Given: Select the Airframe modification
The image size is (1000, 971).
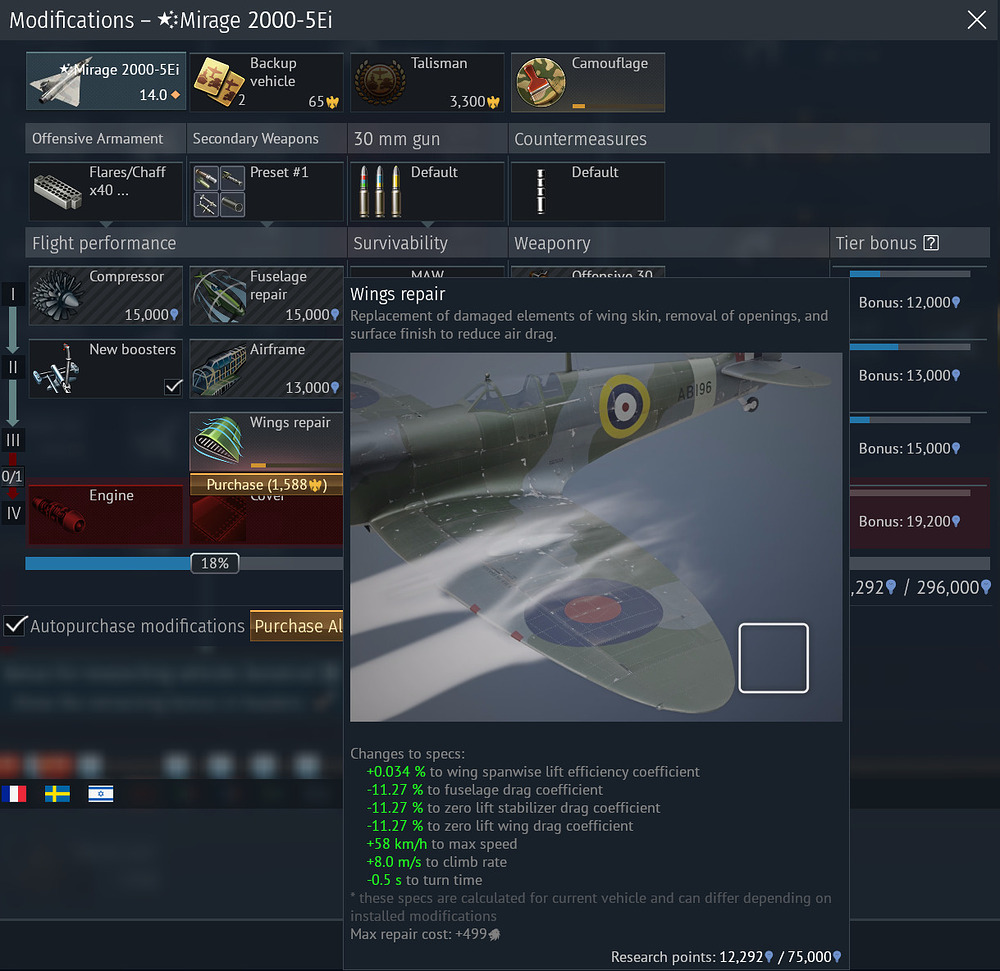Looking at the screenshot, I should coord(267,369).
